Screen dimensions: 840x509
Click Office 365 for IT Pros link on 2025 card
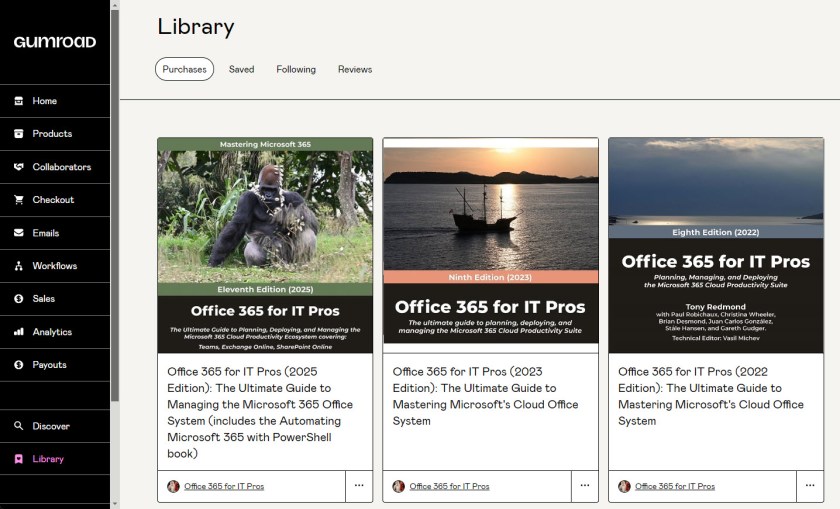click(x=224, y=486)
